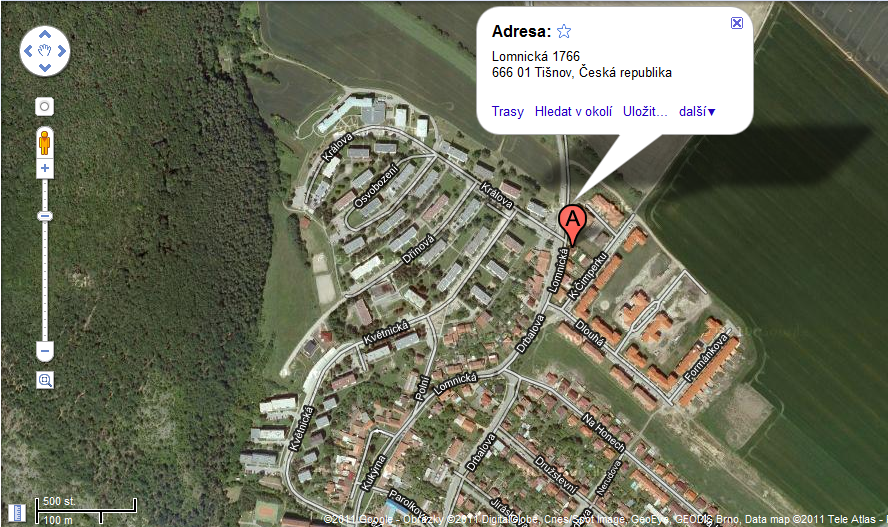This screenshot has width=888, height=527.
Task: Pan the map right with the arrow control
Action: click(x=61, y=51)
